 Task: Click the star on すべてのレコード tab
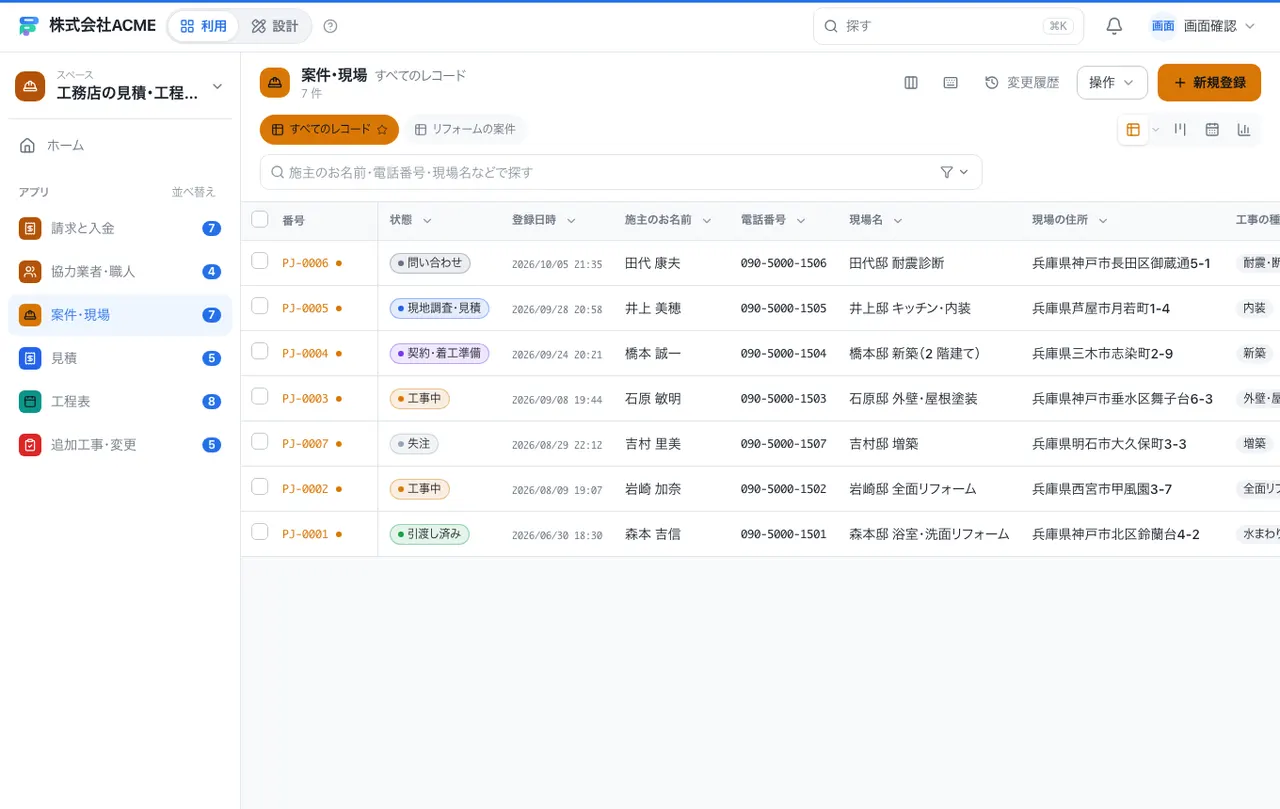[x=382, y=130]
